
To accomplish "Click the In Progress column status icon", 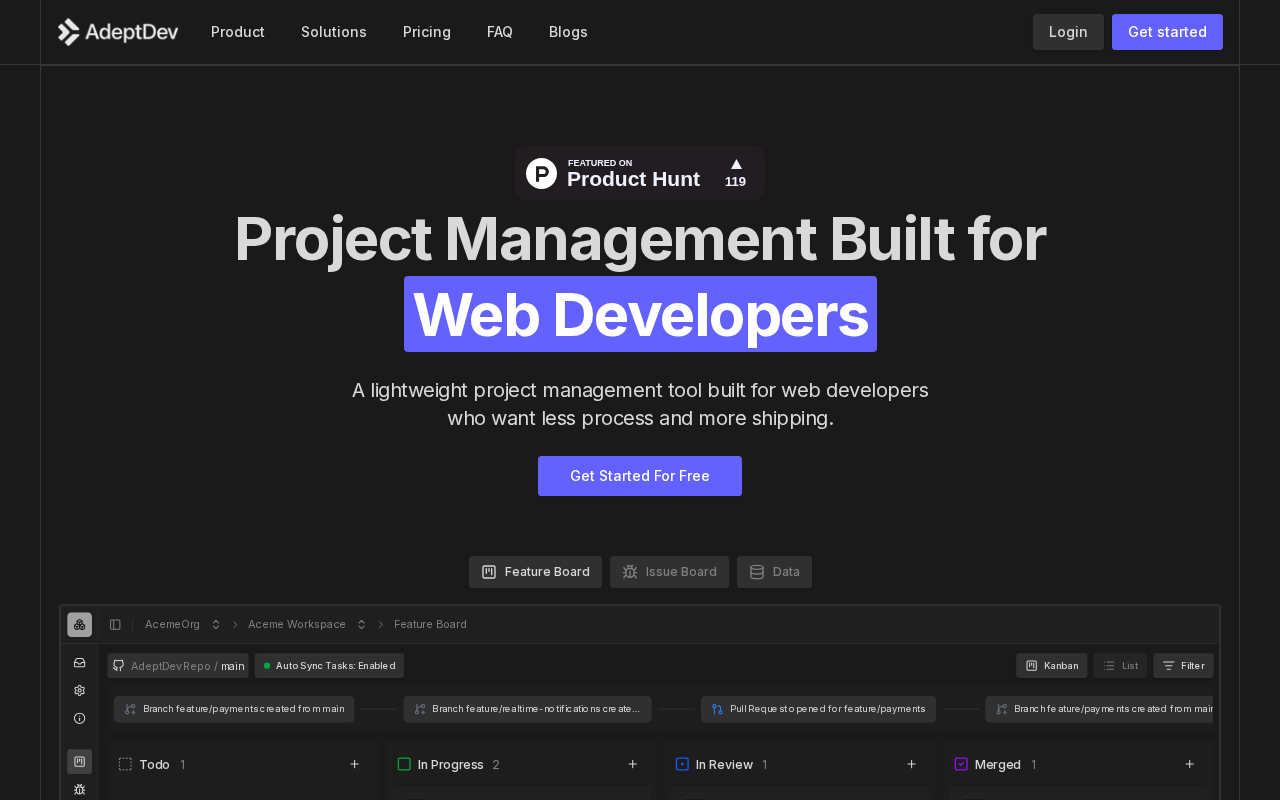I will 404,764.
